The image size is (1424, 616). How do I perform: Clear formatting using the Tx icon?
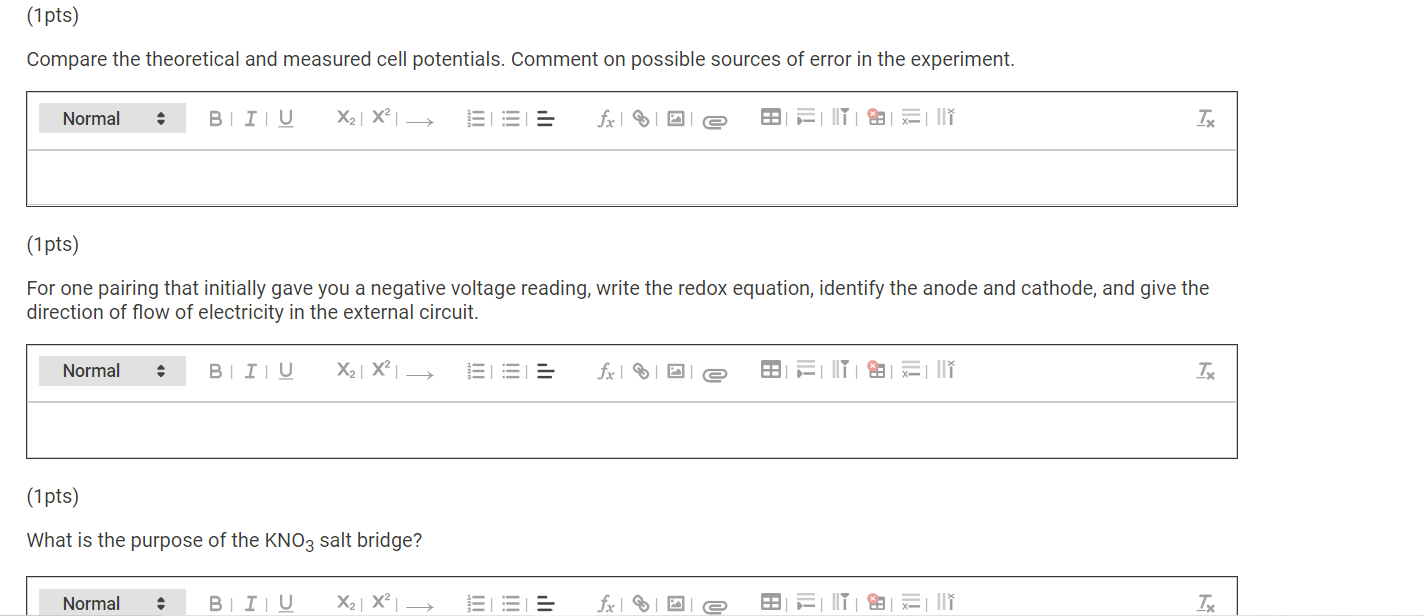[1205, 118]
